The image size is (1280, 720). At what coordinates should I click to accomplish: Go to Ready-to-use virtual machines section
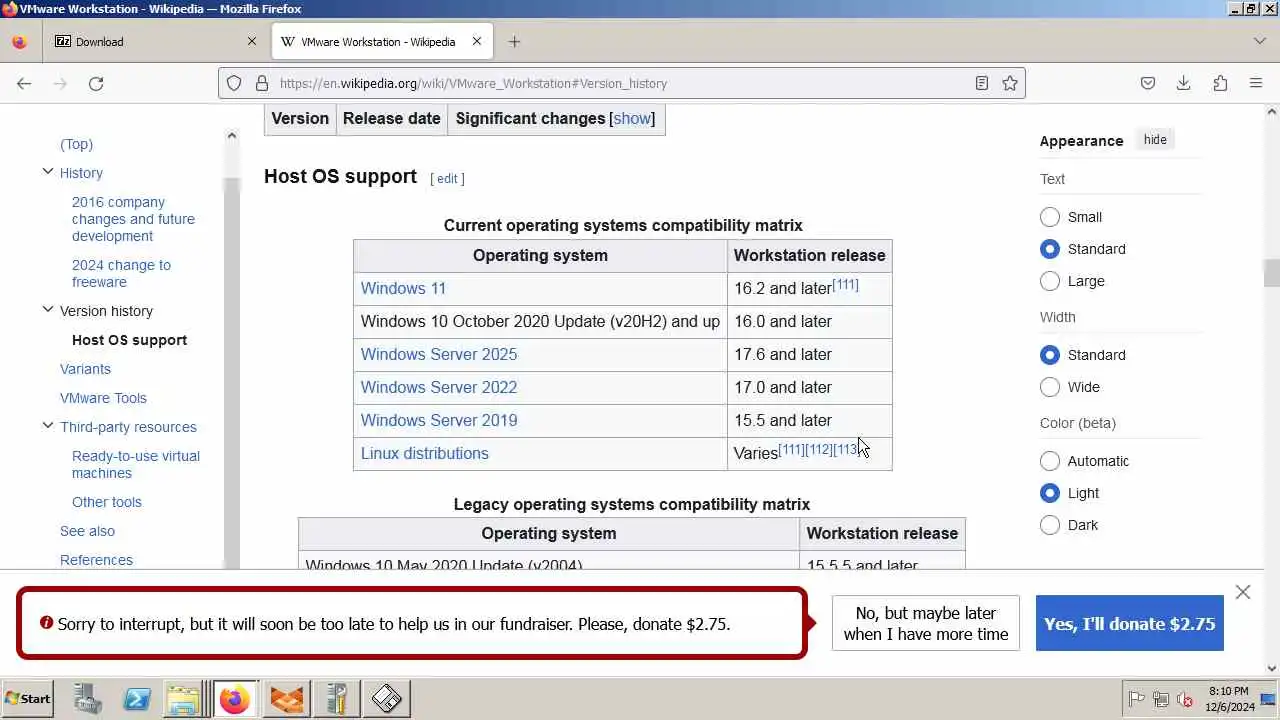tap(136, 464)
